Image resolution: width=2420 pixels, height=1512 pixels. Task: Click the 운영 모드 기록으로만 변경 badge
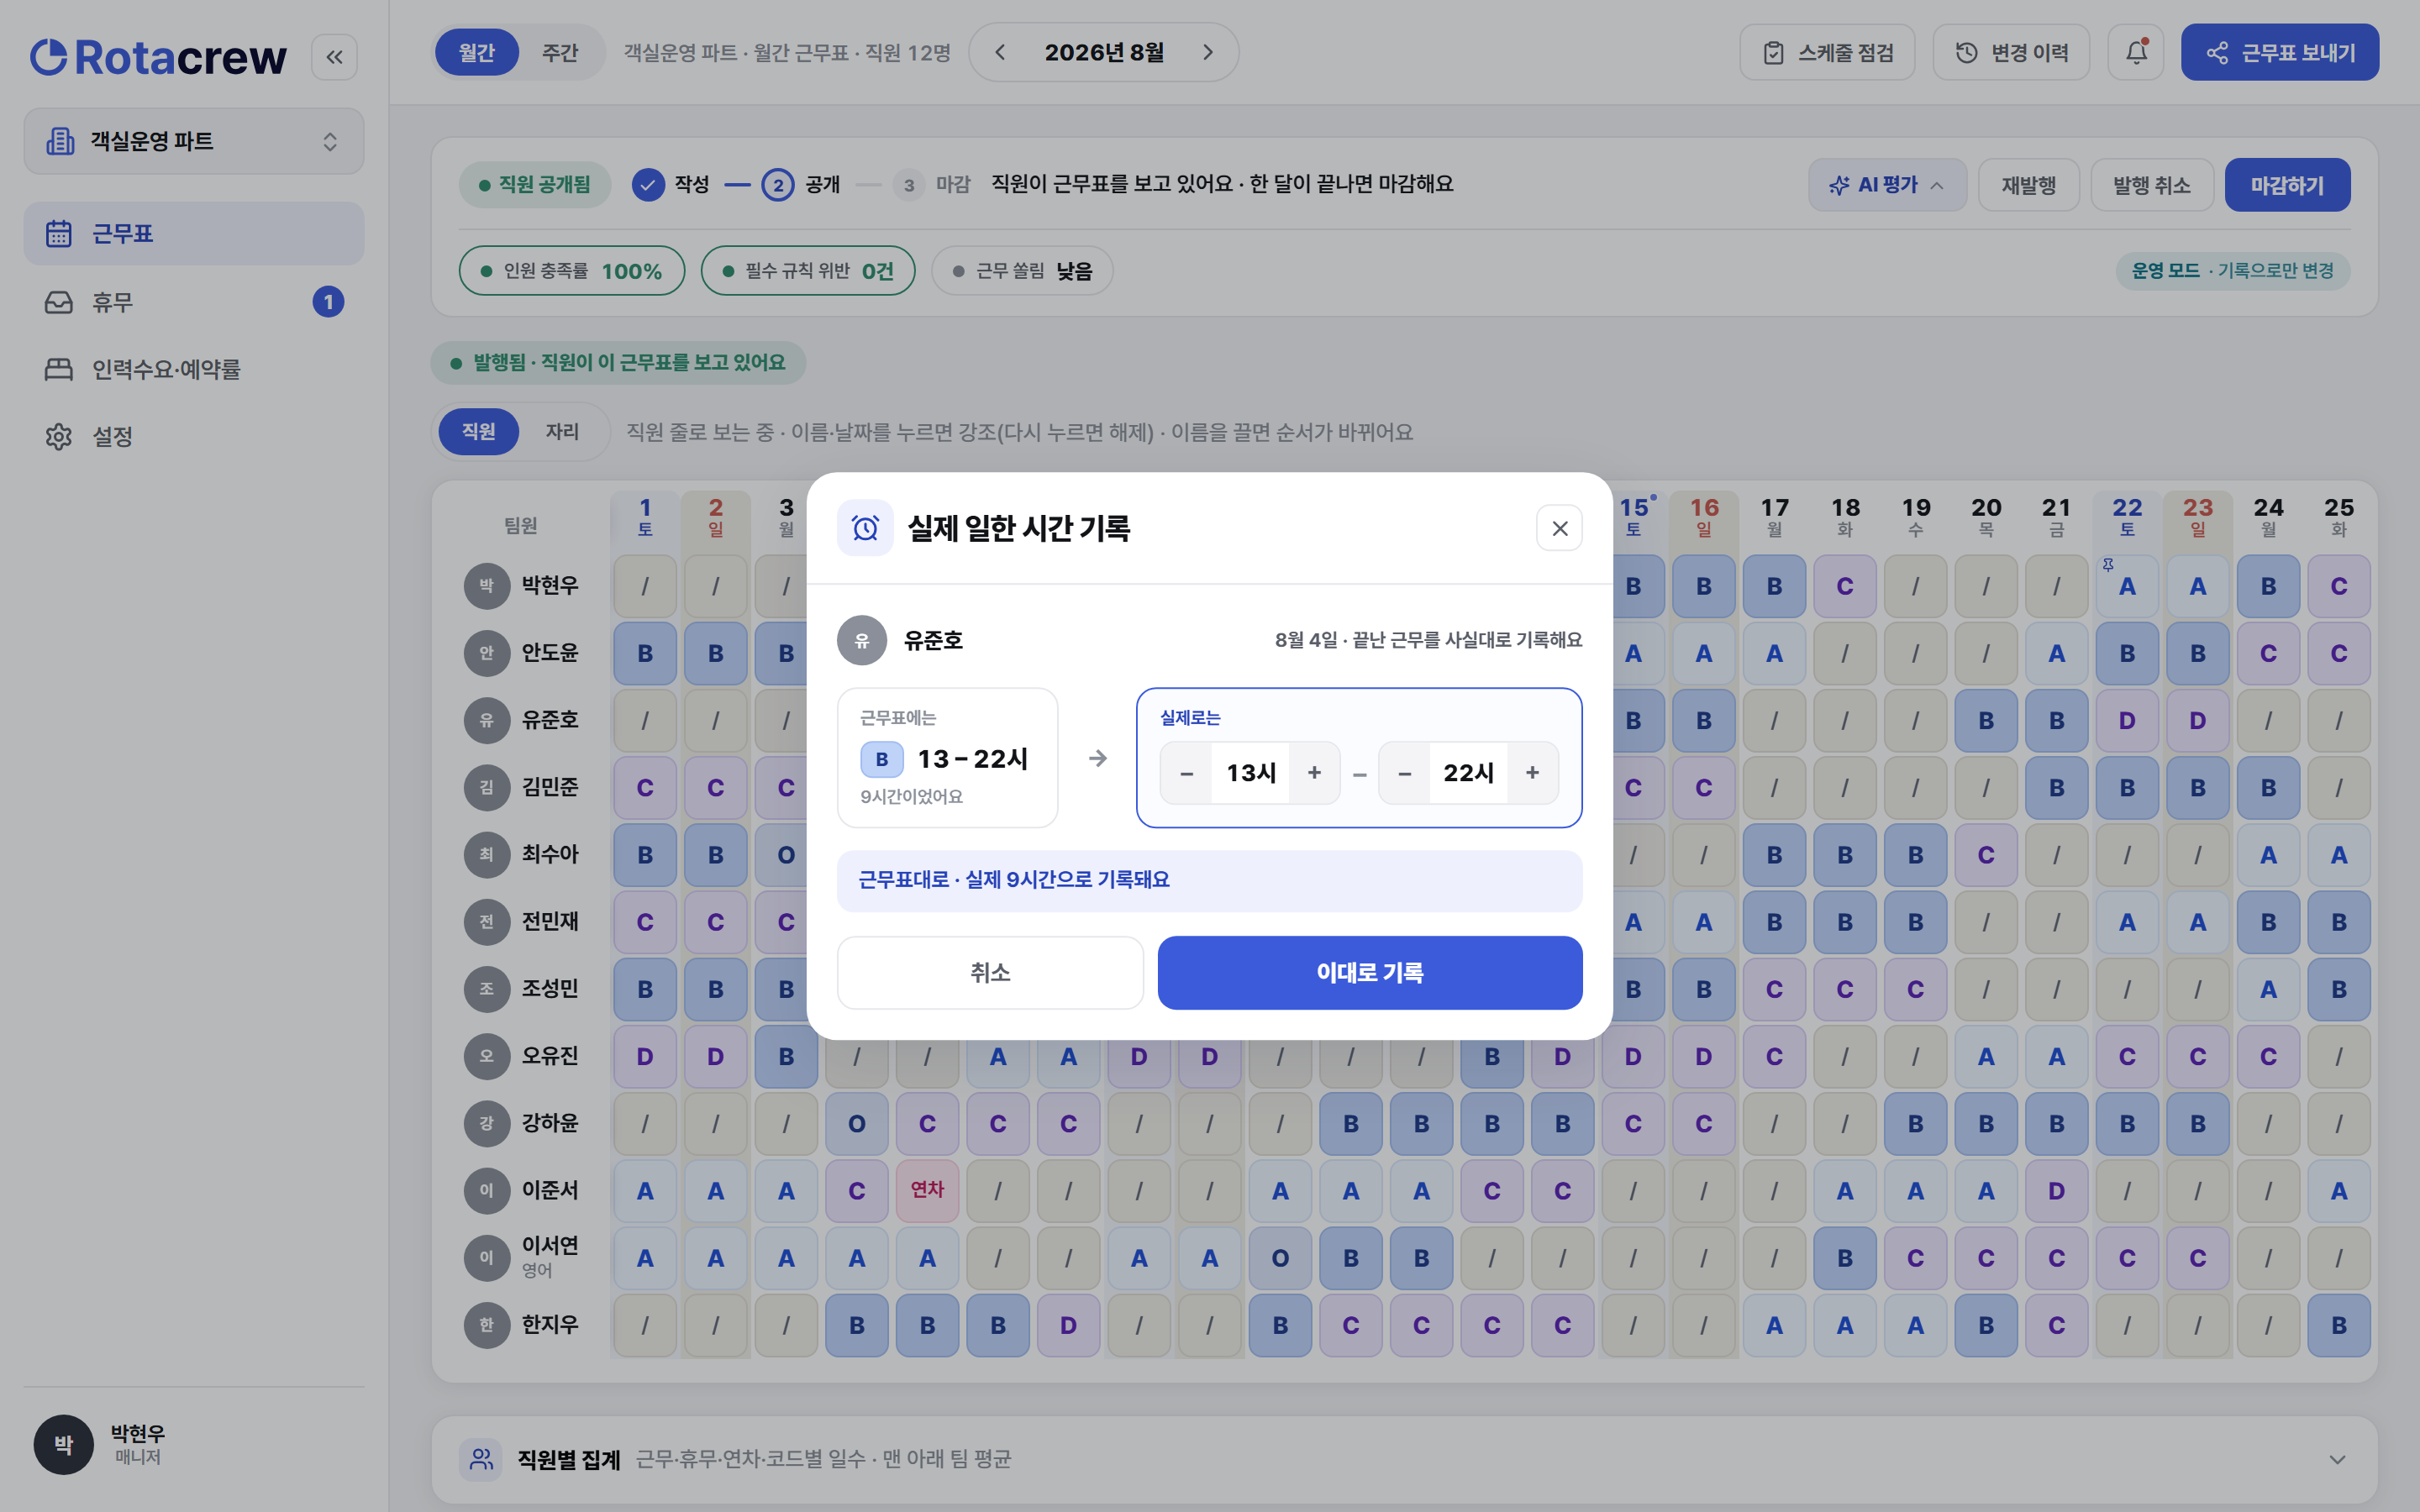click(x=2232, y=271)
